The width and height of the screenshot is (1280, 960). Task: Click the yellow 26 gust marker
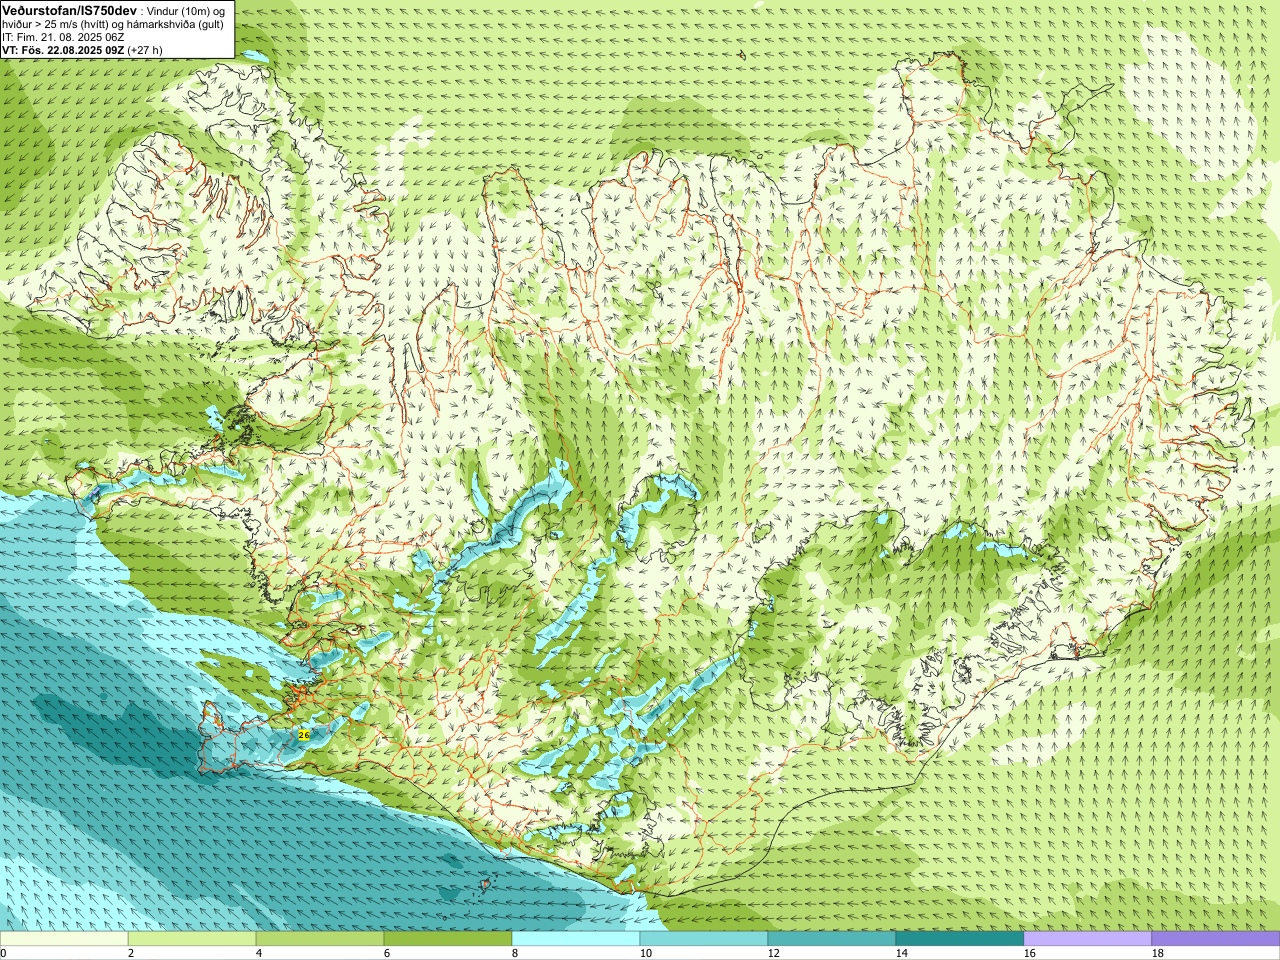pyautogui.click(x=304, y=734)
